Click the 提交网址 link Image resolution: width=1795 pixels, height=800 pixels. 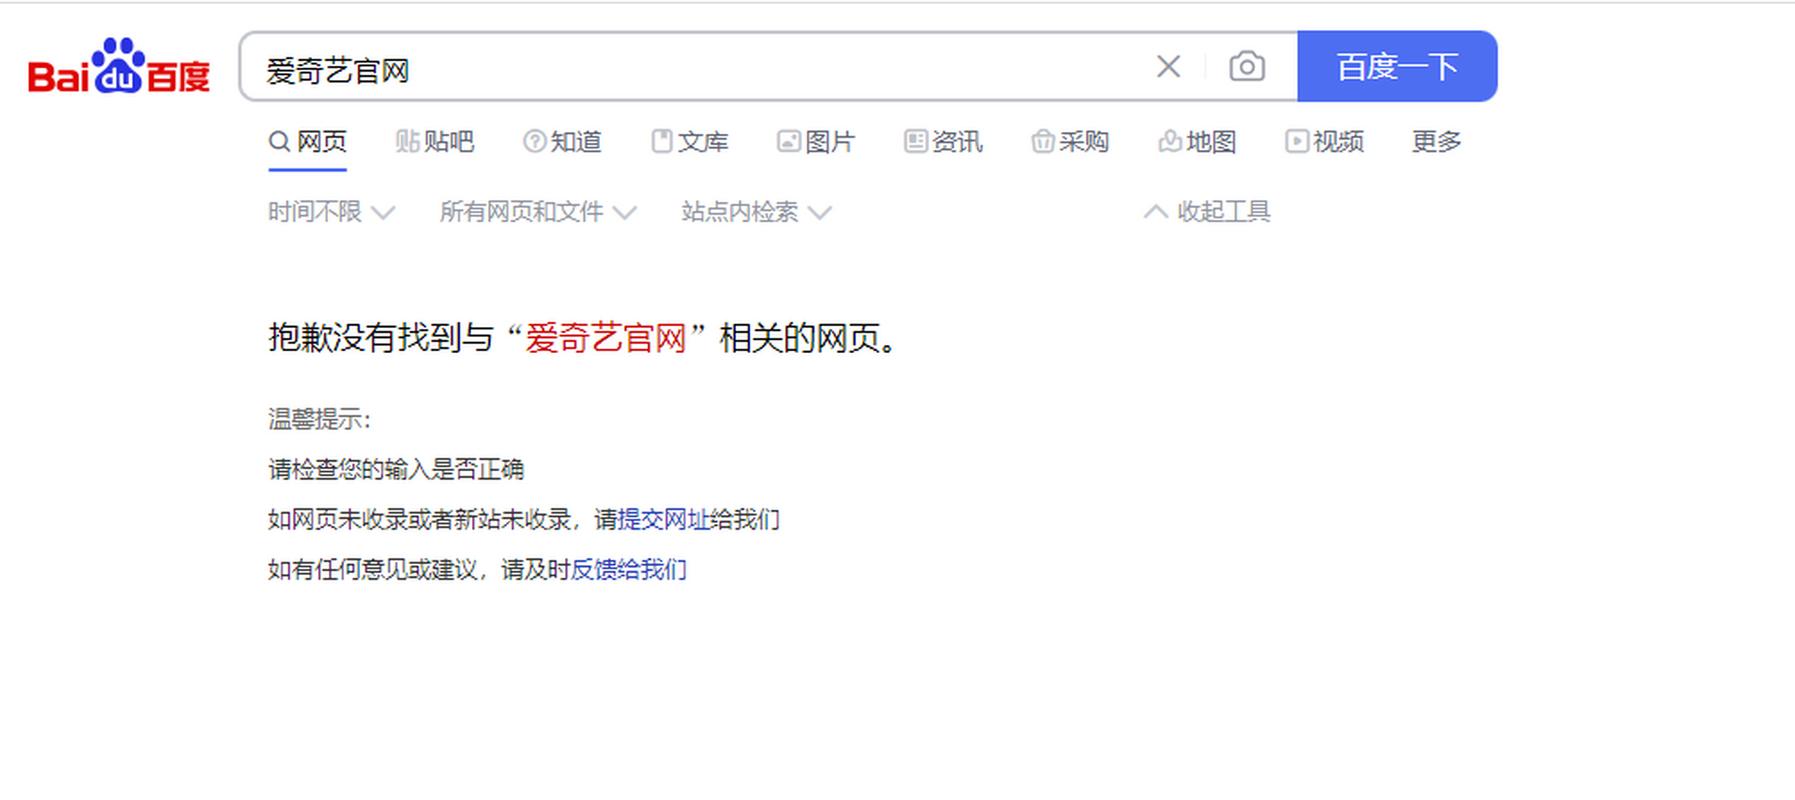click(663, 520)
